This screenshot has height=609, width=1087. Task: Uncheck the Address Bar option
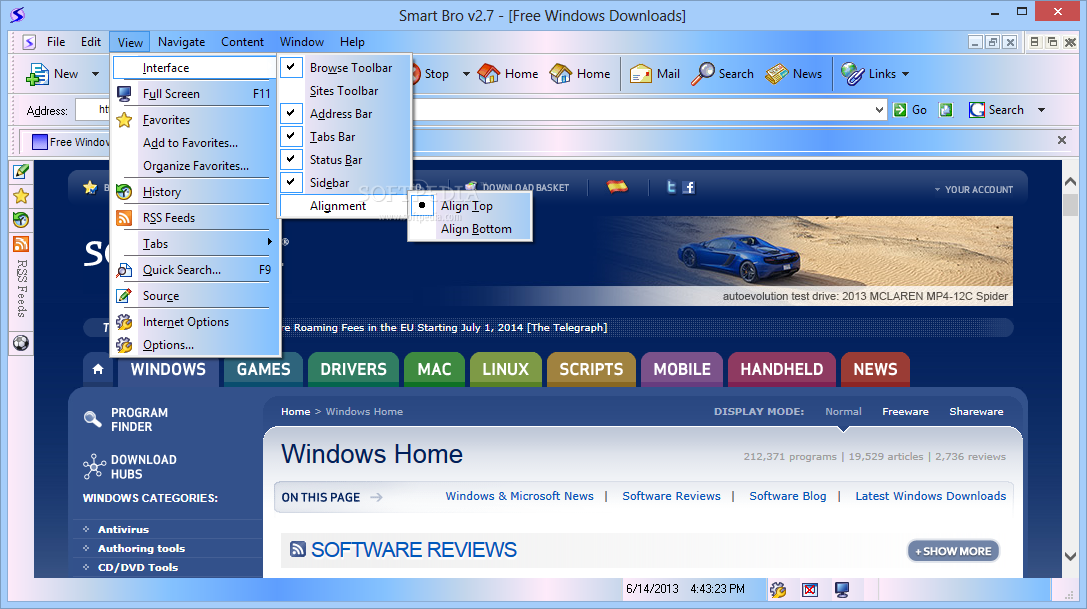[x=346, y=113]
